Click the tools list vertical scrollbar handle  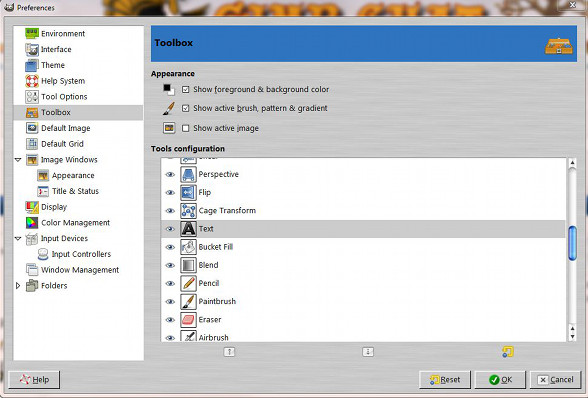572,243
